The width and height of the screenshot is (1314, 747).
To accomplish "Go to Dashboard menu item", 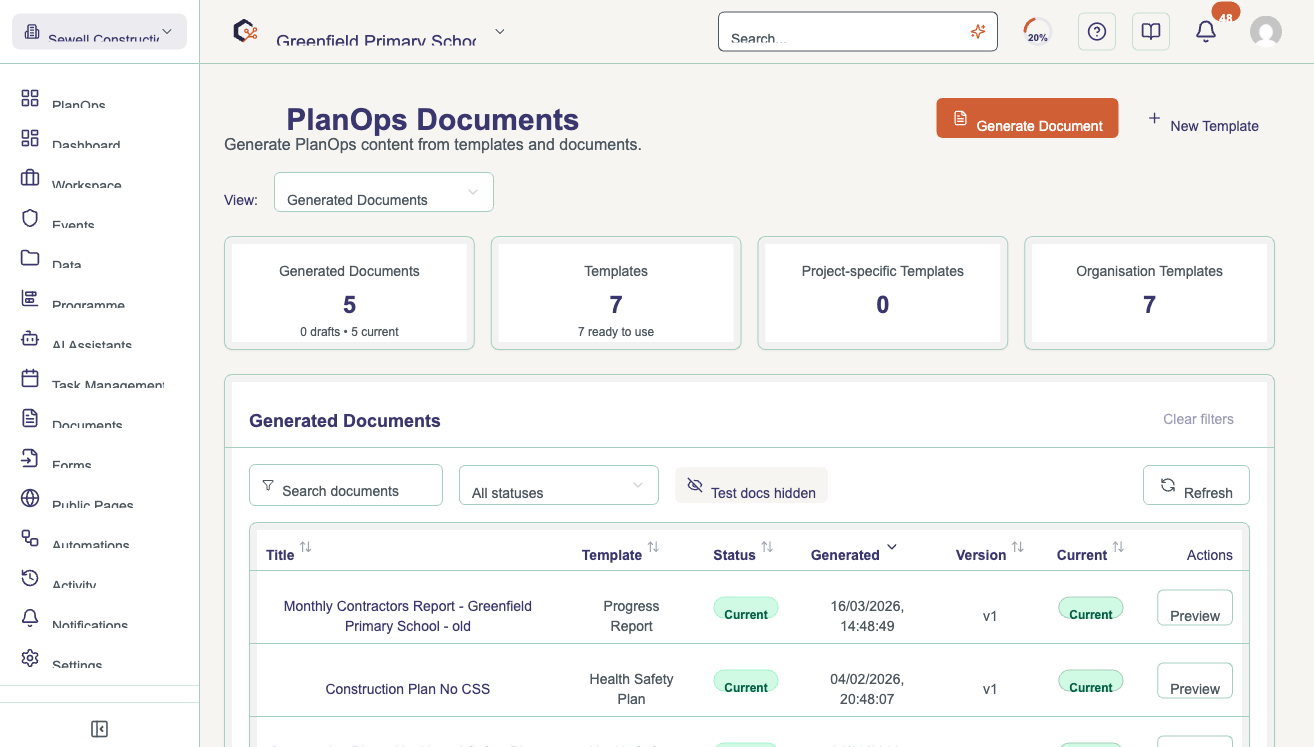I will [86, 142].
